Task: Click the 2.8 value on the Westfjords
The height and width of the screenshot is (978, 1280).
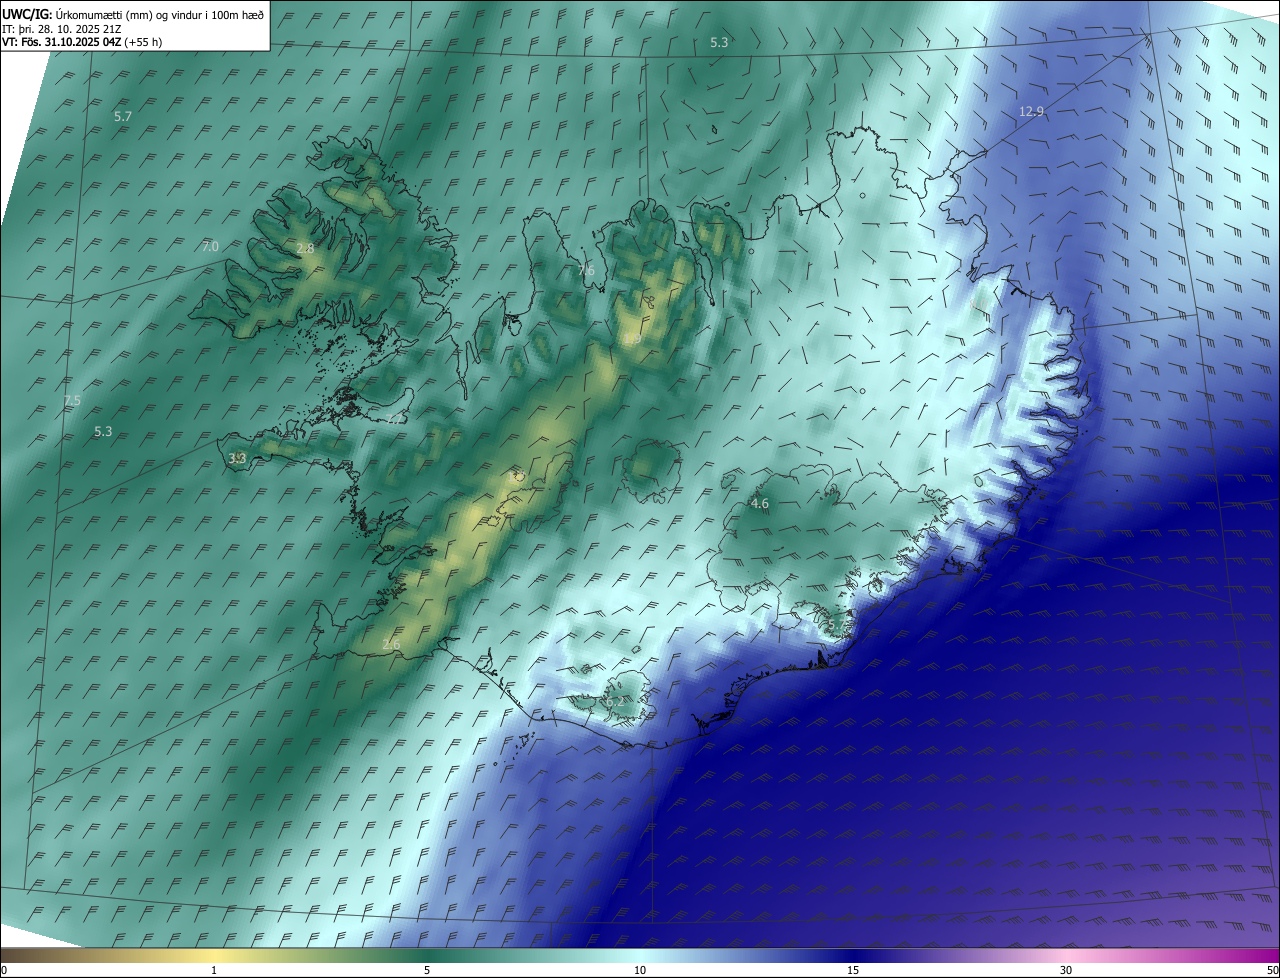Action: tap(306, 248)
